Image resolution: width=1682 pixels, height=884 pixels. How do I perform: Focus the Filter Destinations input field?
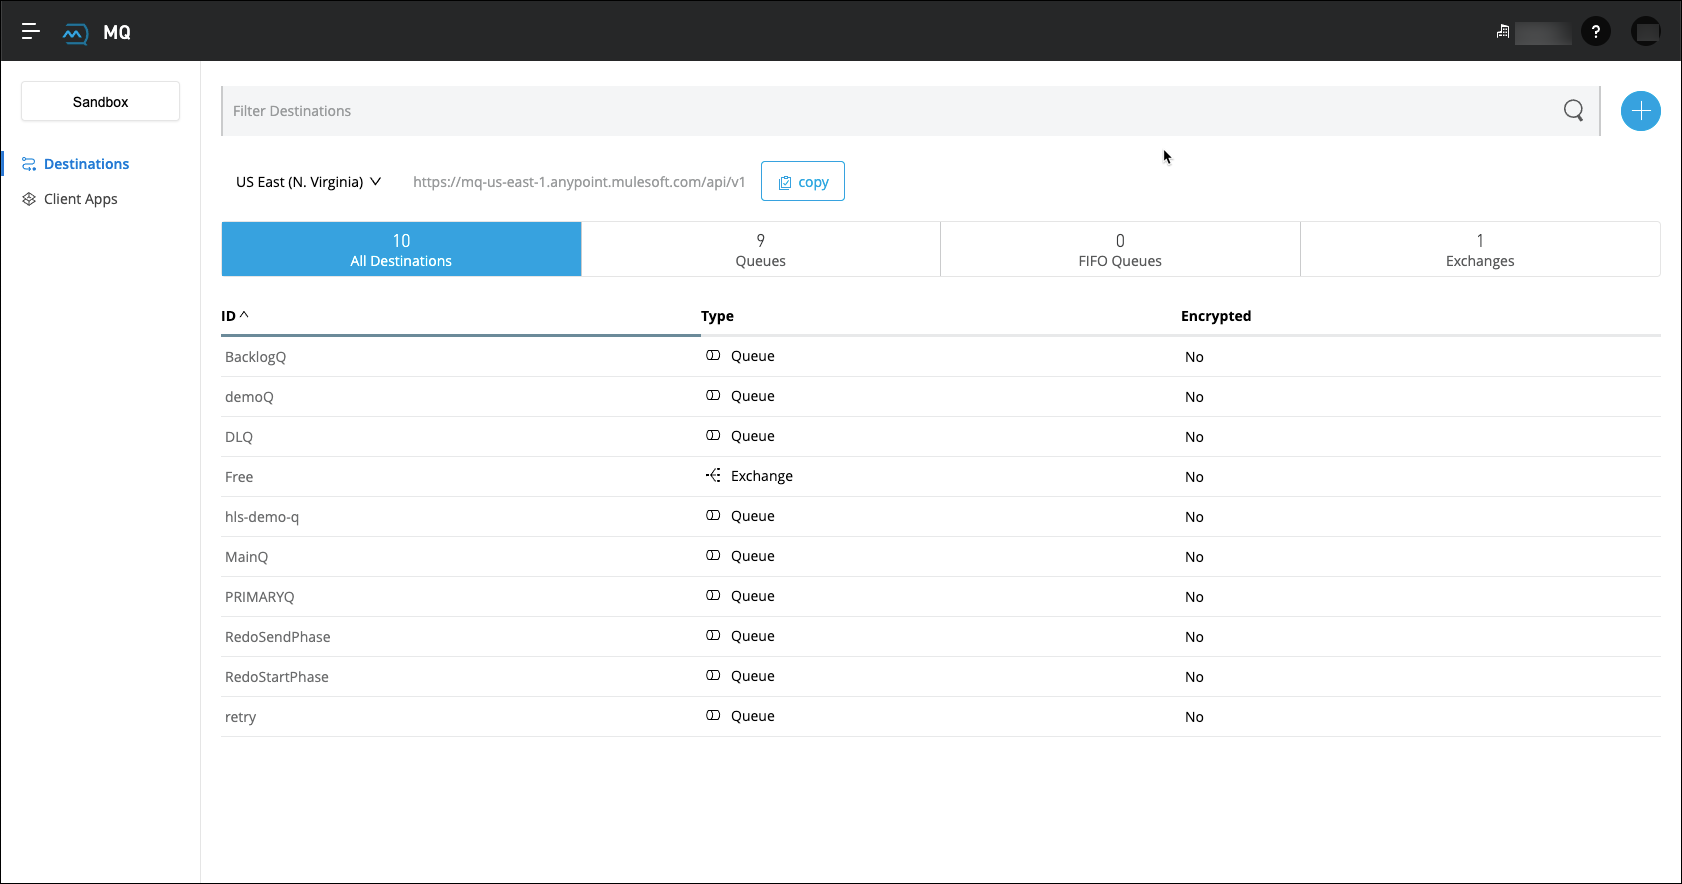[x=890, y=111]
